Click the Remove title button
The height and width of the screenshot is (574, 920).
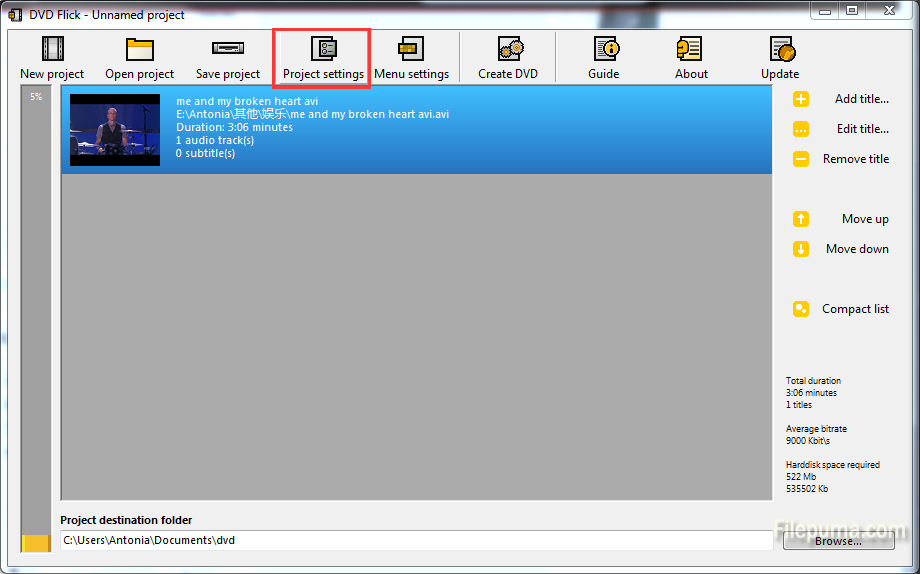(855, 159)
